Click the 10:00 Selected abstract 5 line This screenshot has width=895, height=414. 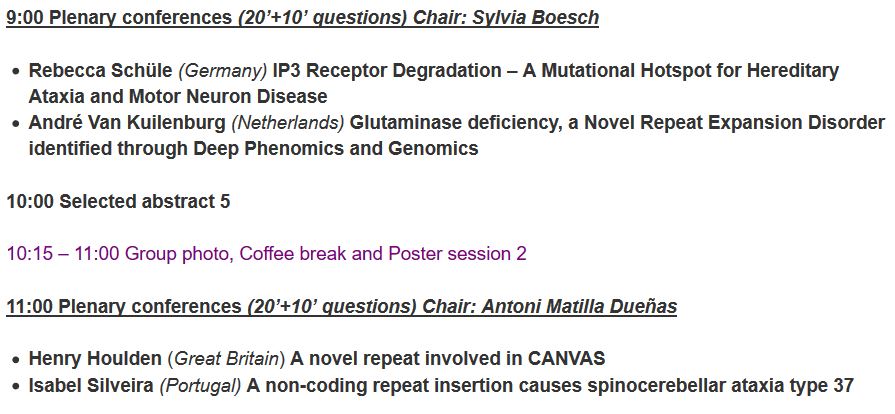(x=118, y=201)
